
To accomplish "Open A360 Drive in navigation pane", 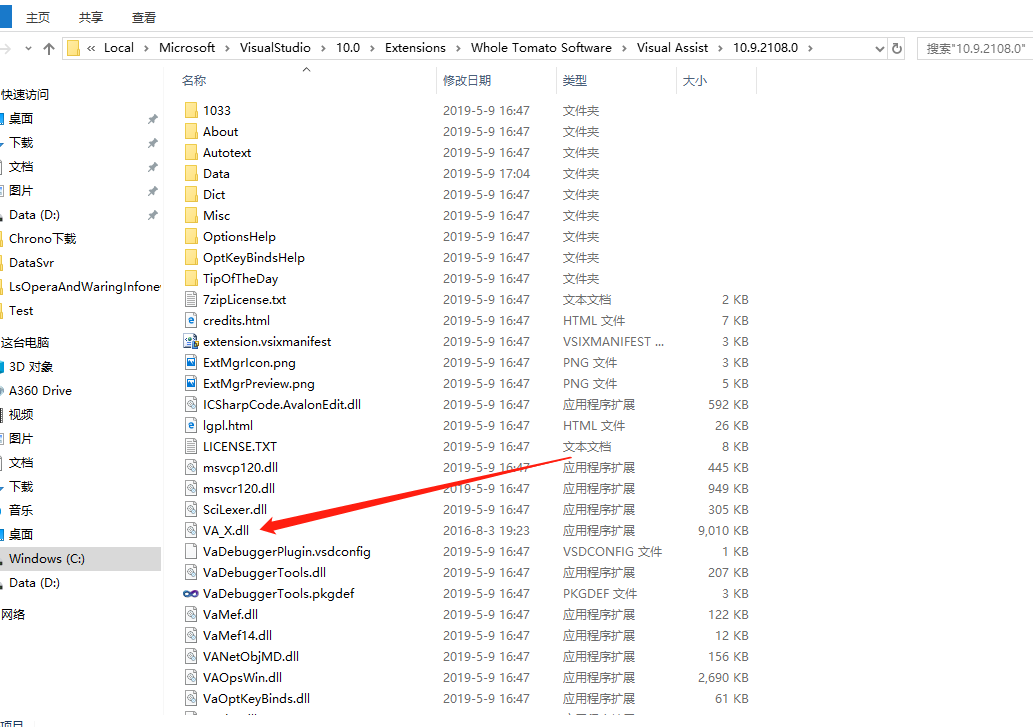I will pyautogui.click(x=40, y=391).
